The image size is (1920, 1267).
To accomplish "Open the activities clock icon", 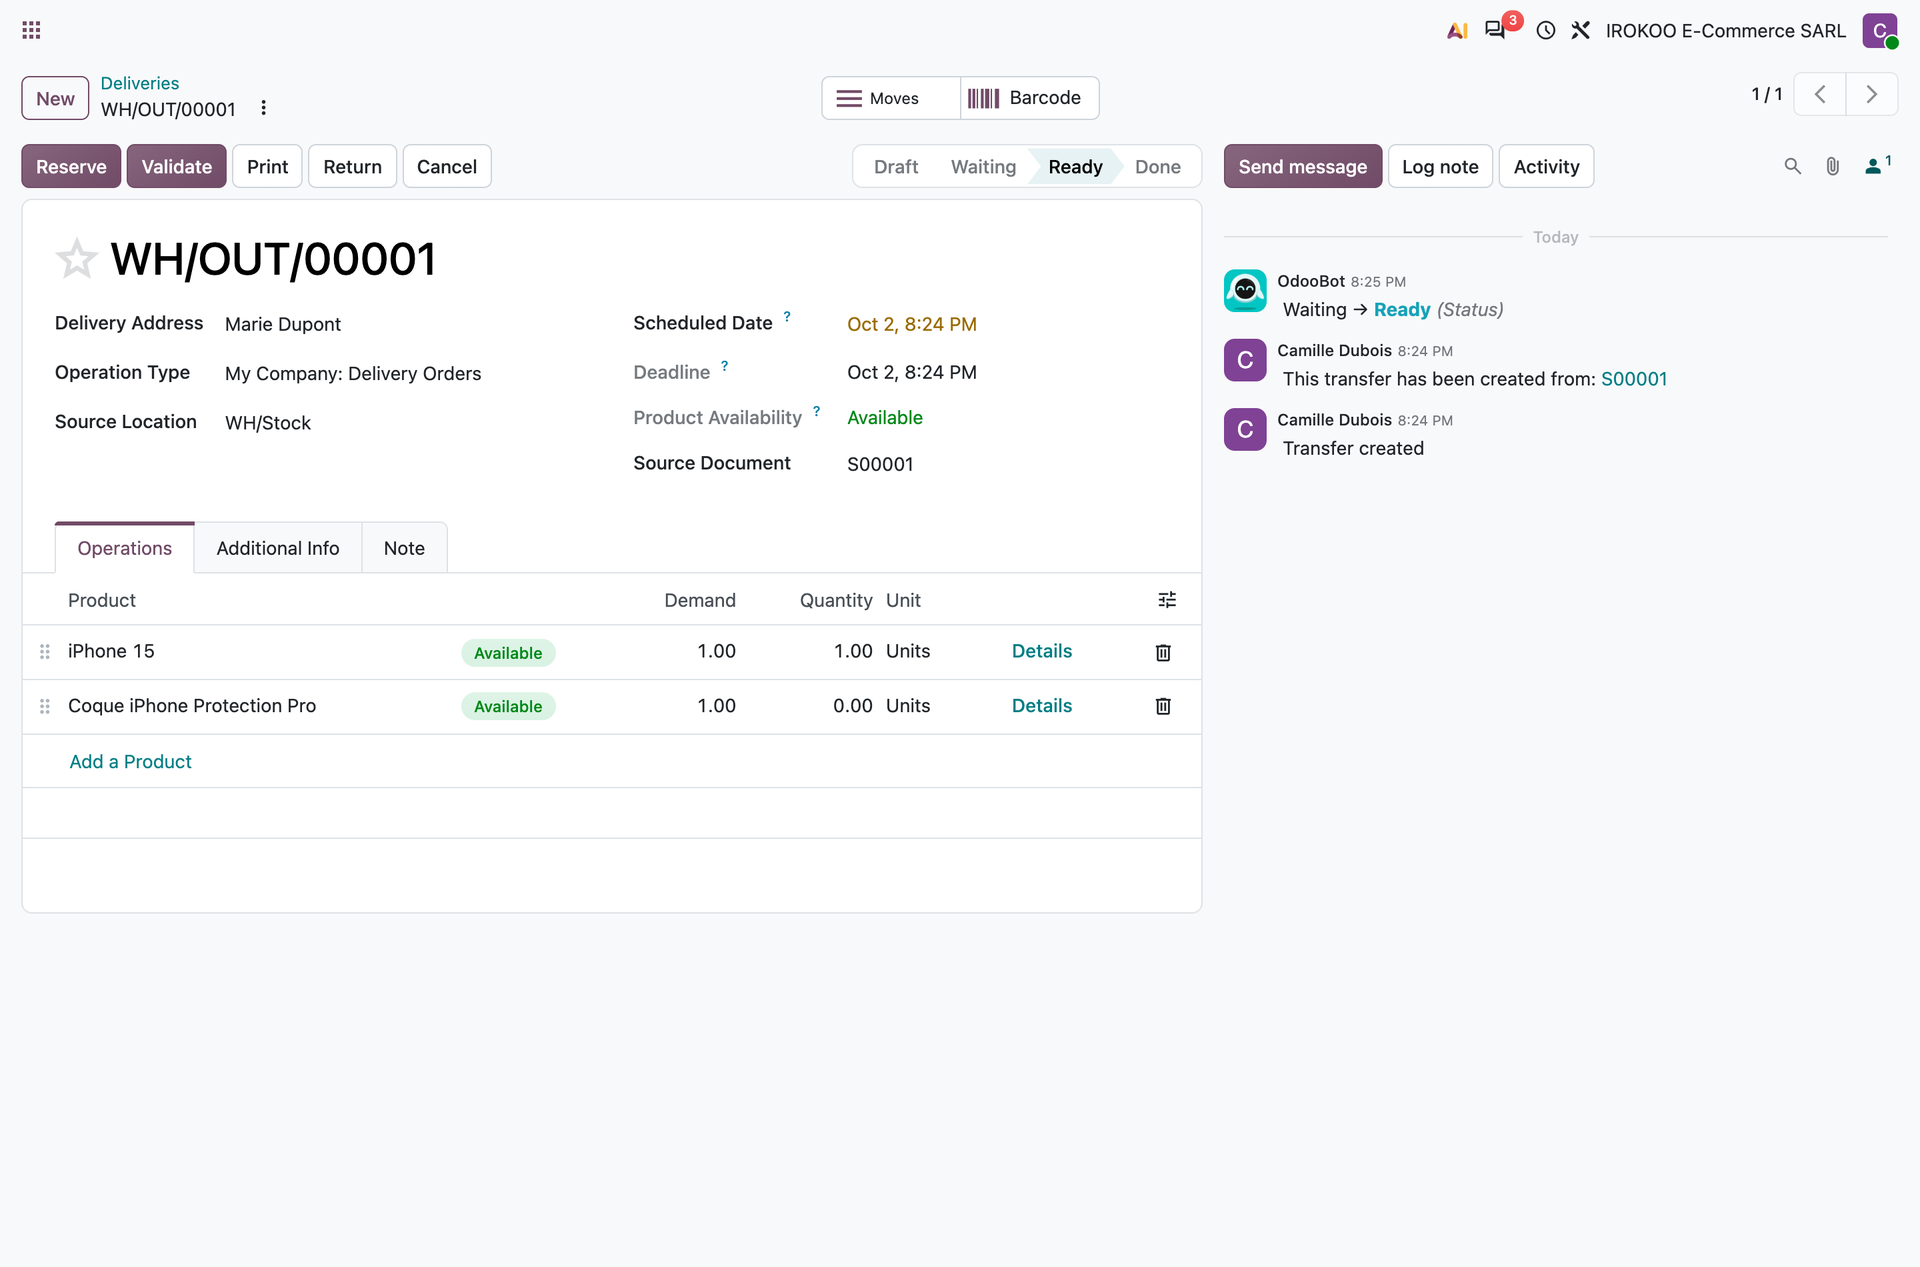I will pyautogui.click(x=1546, y=30).
